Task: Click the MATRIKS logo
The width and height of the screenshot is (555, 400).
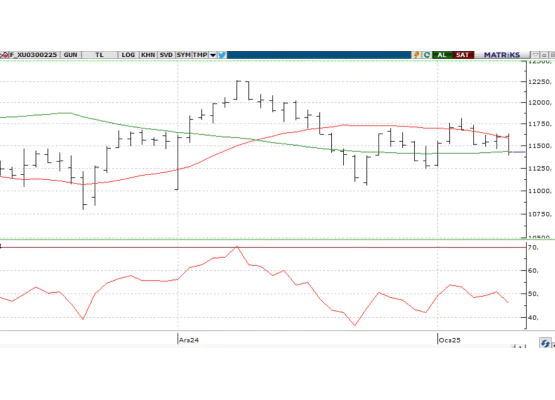Action: (x=502, y=55)
